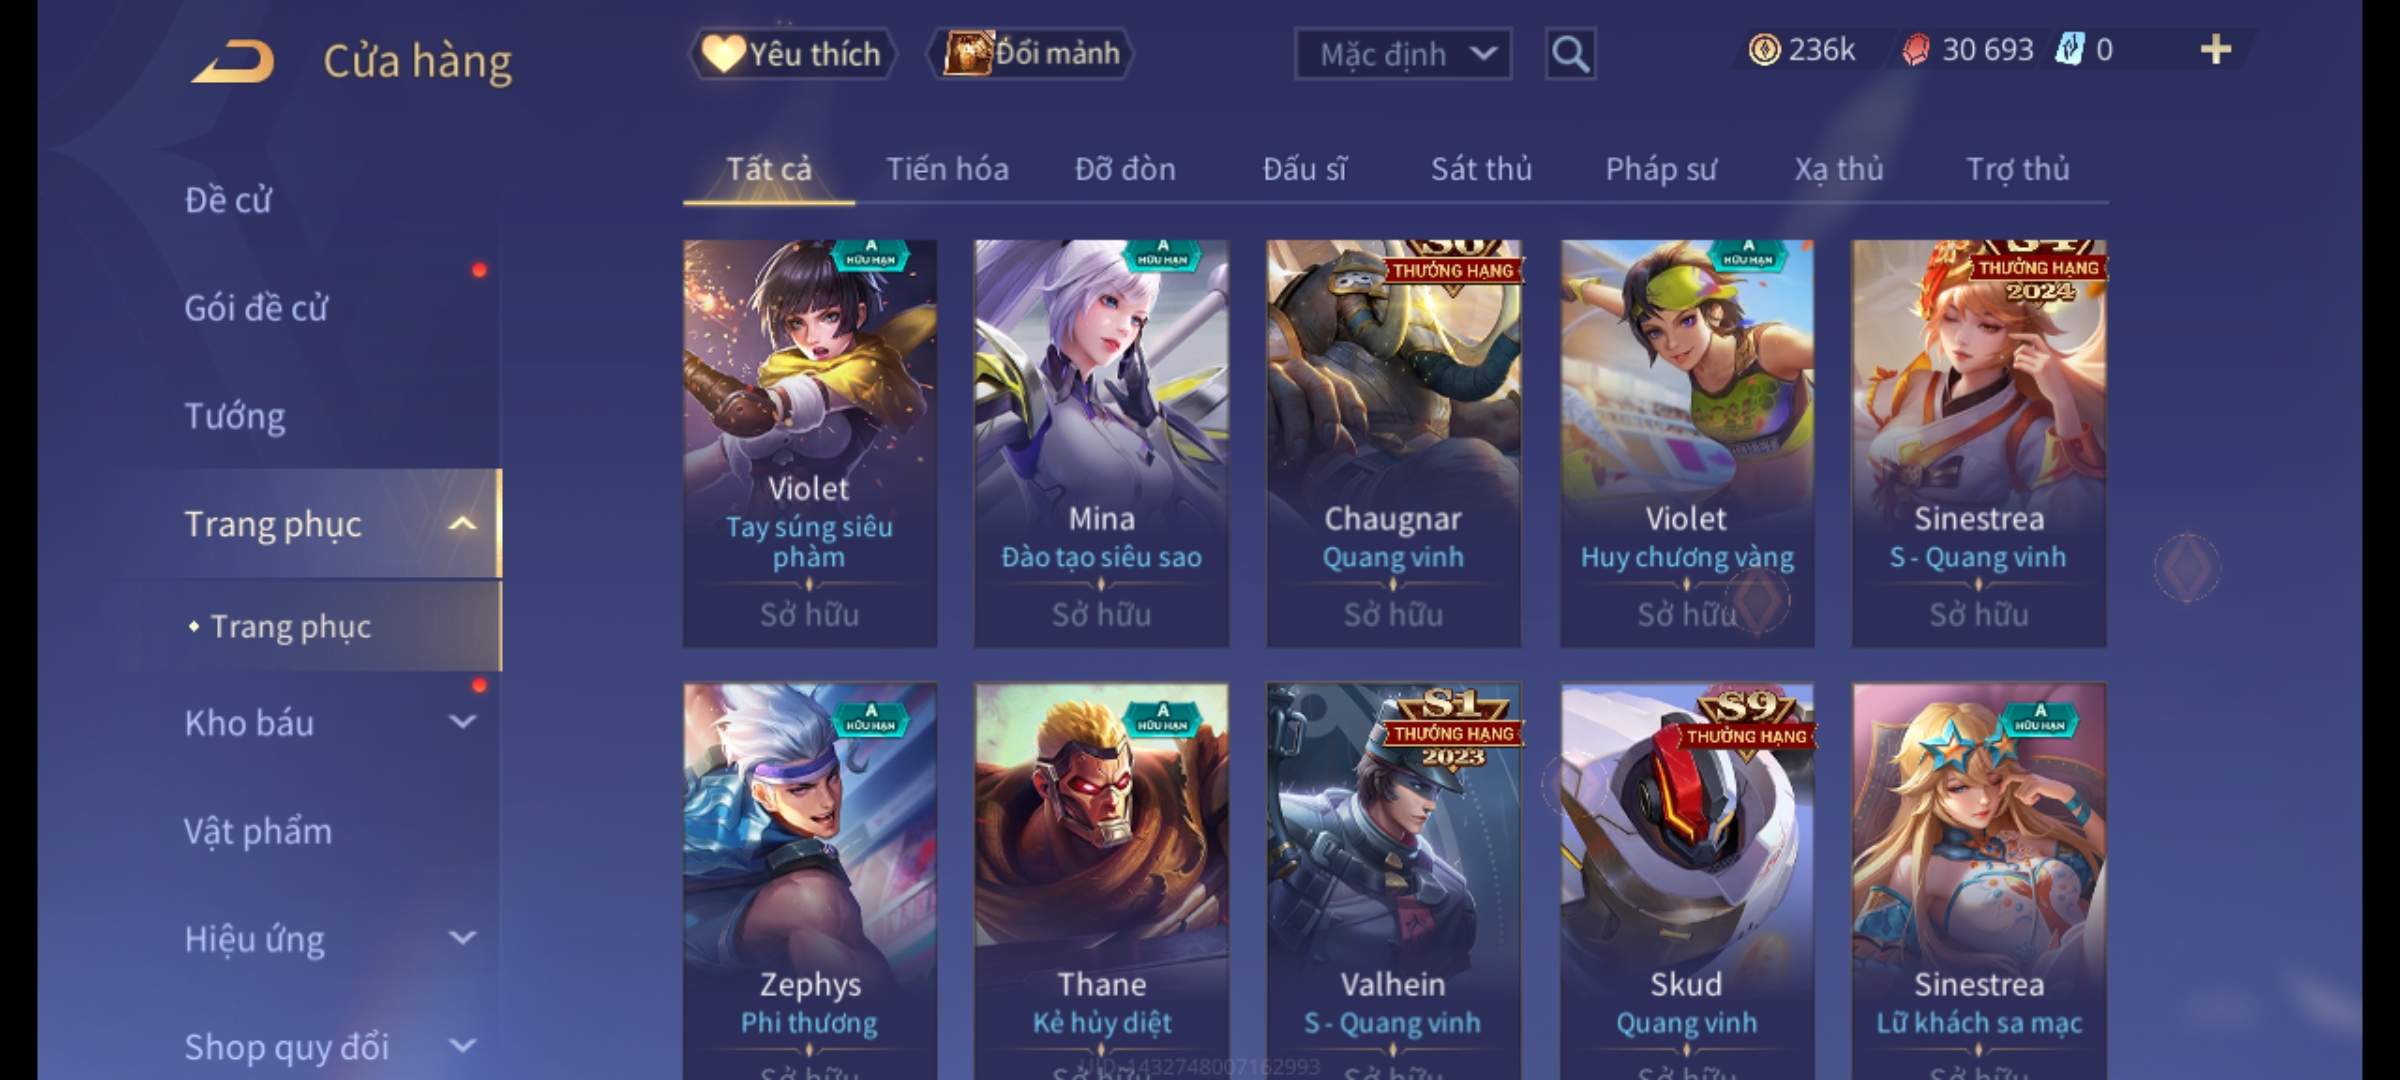
Task: Select the Mina Đào tạo siêu sao skin
Action: [x=1101, y=443]
